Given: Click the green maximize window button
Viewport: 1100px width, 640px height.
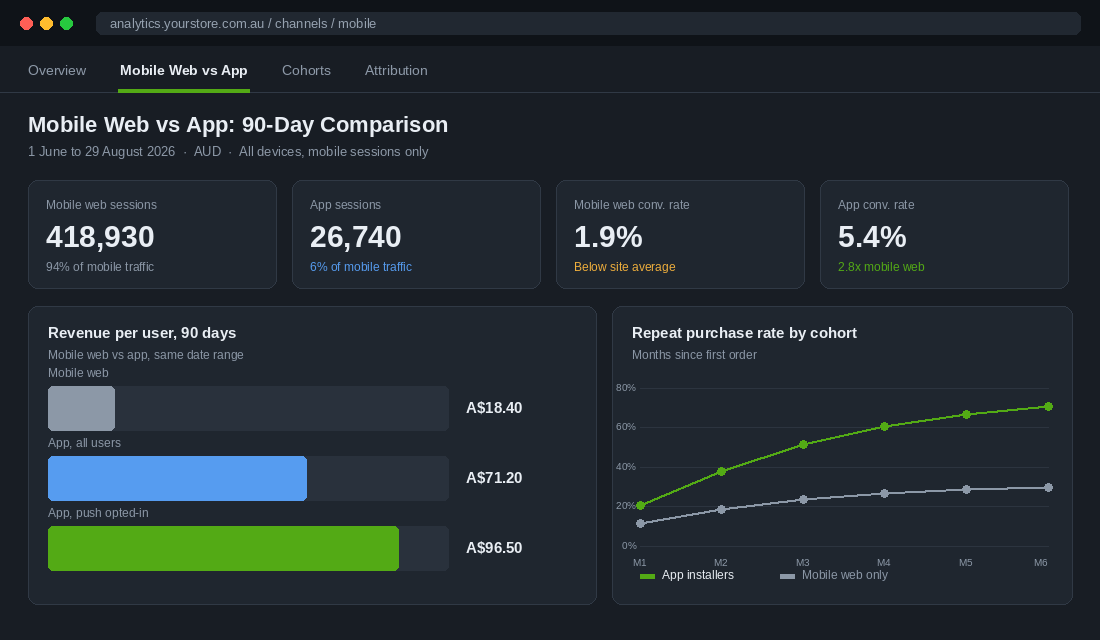Looking at the screenshot, I should [67, 23].
